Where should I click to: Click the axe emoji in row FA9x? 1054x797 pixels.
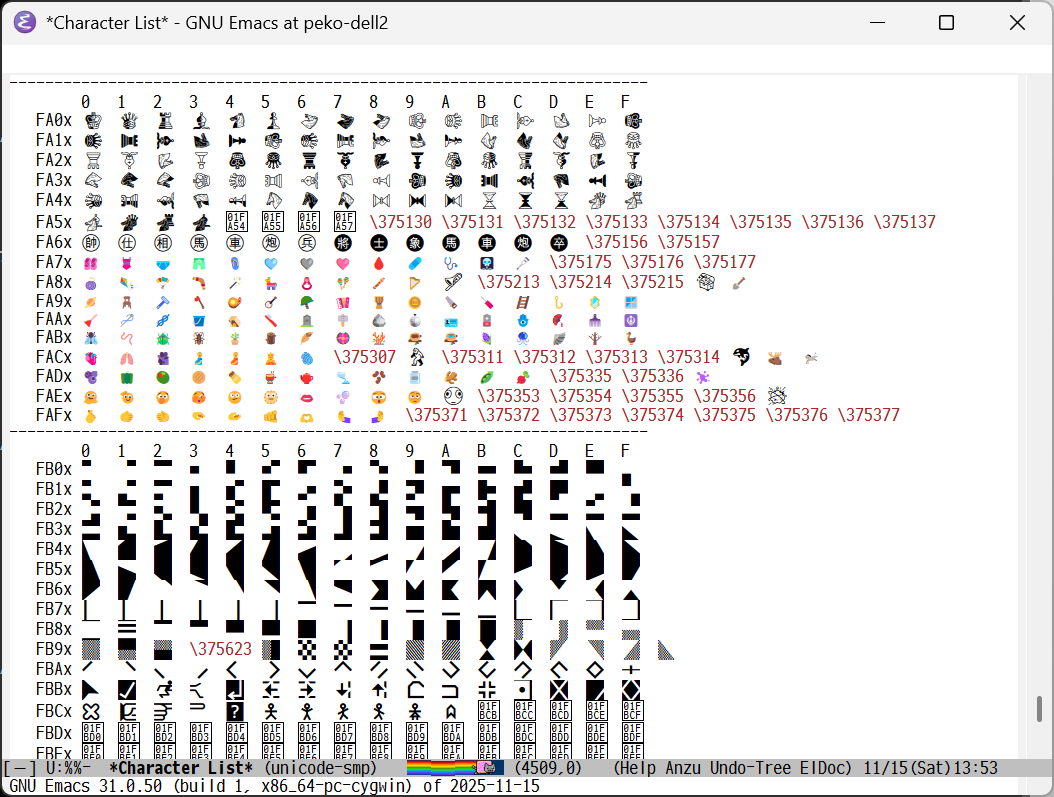click(193, 302)
